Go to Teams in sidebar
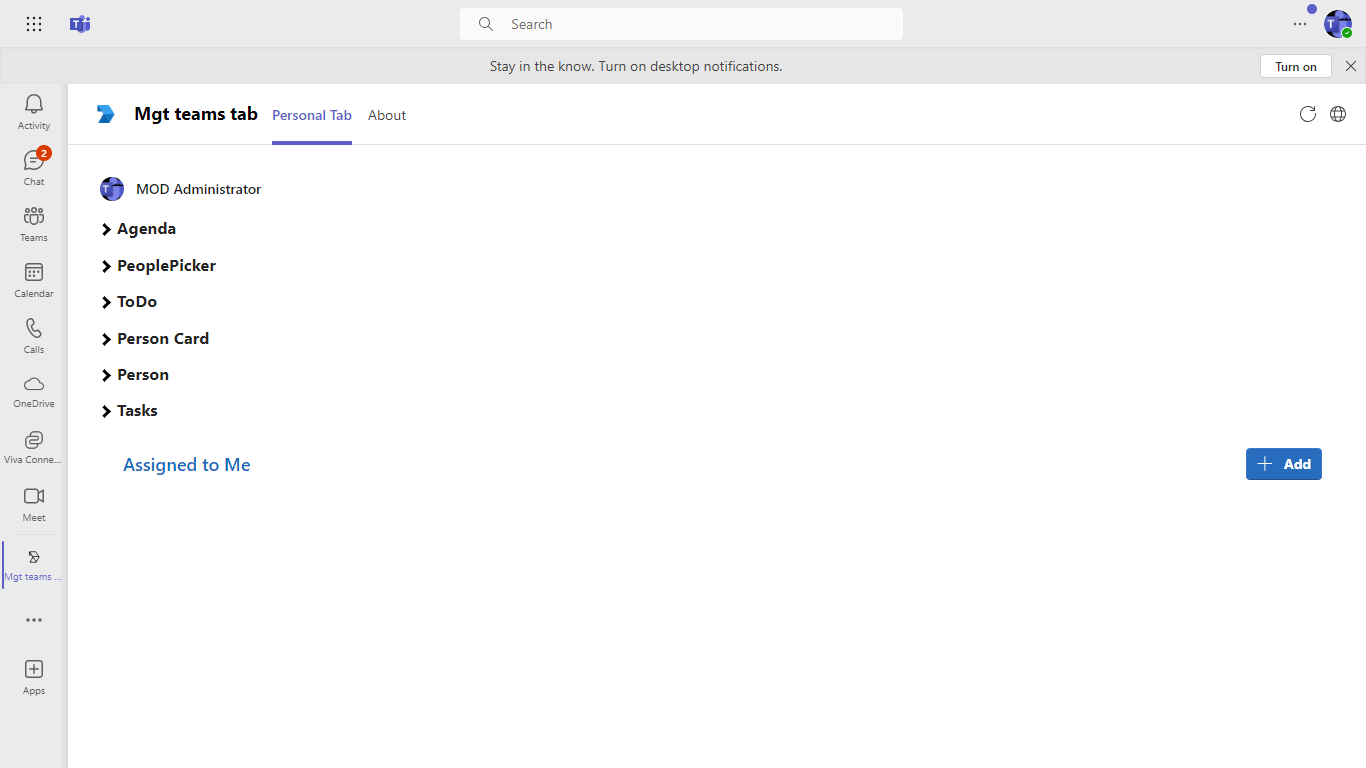1366x768 pixels. point(34,224)
